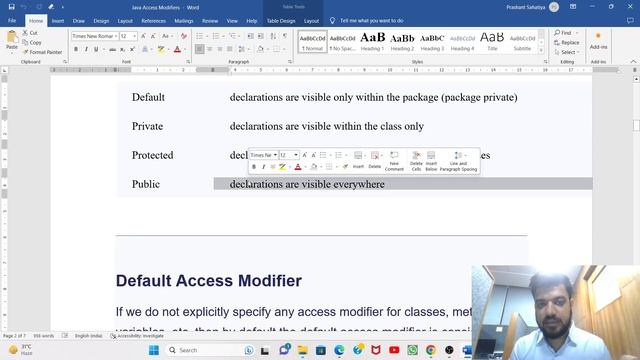Align text right in the ribbon
This screenshot has width=640, height=360.
pyautogui.click(x=220, y=49)
